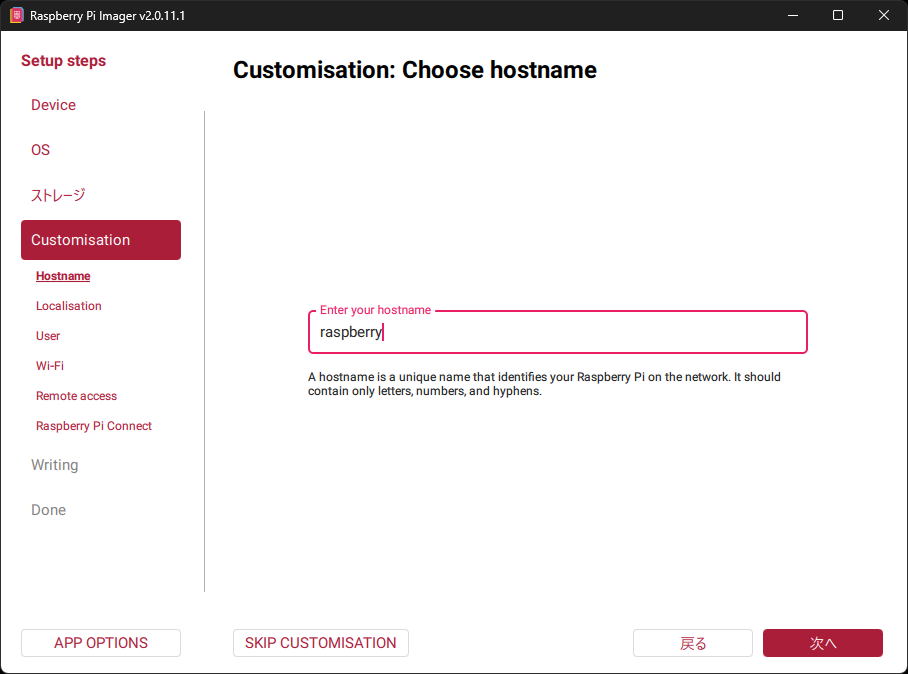This screenshot has height=674, width=908.
Task: Open the Localisation sub-step
Action: coord(68,306)
